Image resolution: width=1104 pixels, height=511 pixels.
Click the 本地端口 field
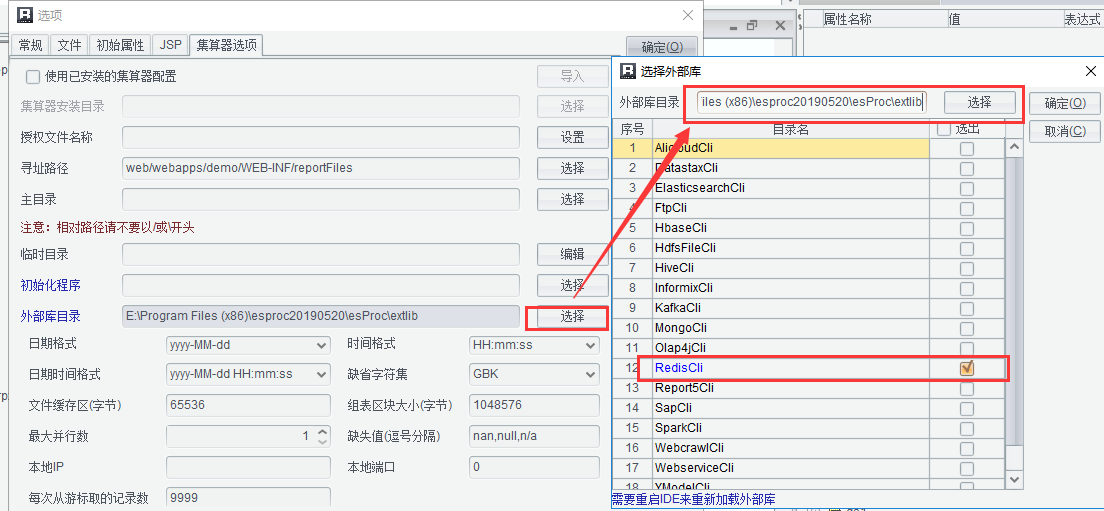534,467
